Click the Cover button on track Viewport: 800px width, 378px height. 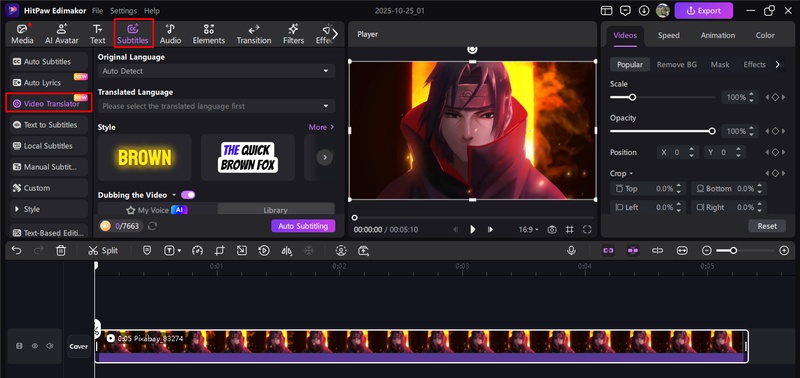tap(79, 346)
